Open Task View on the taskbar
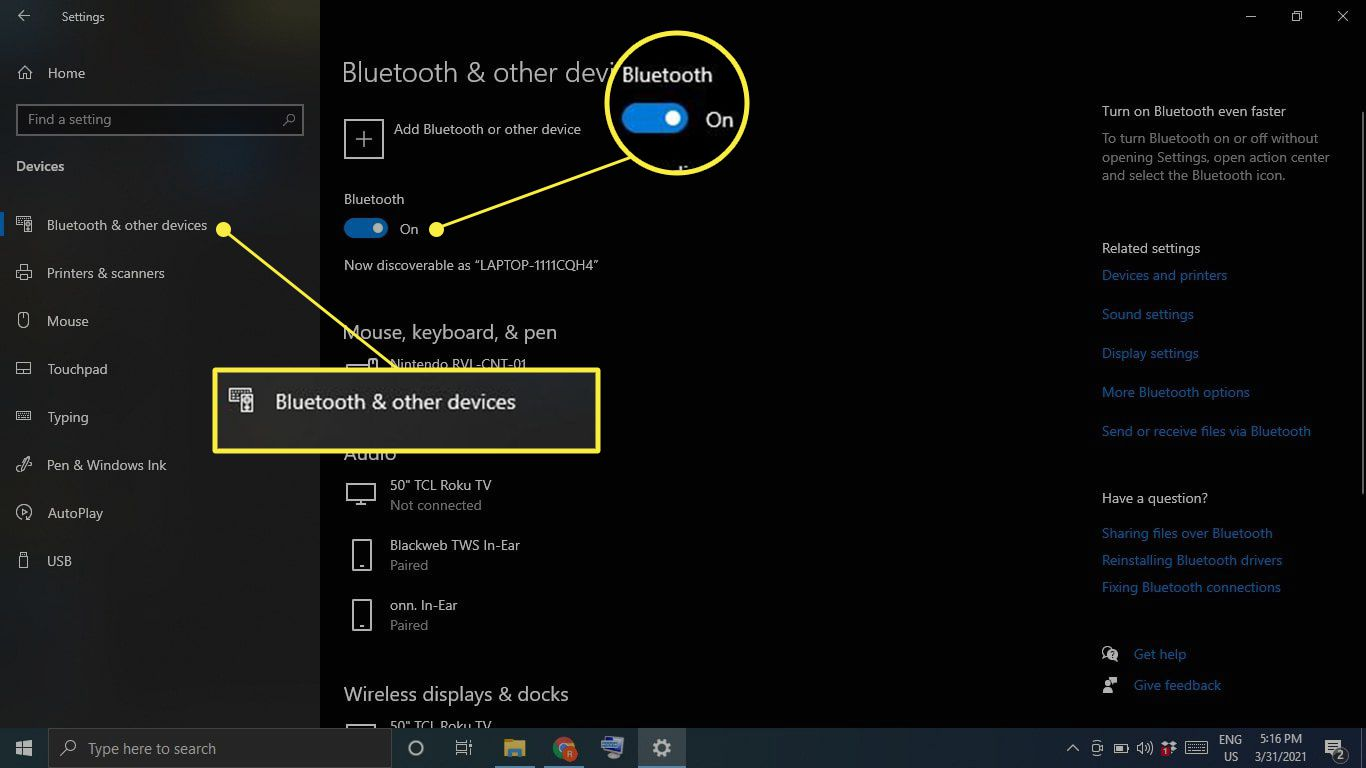The width and height of the screenshot is (1366, 768). pyautogui.click(x=464, y=748)
